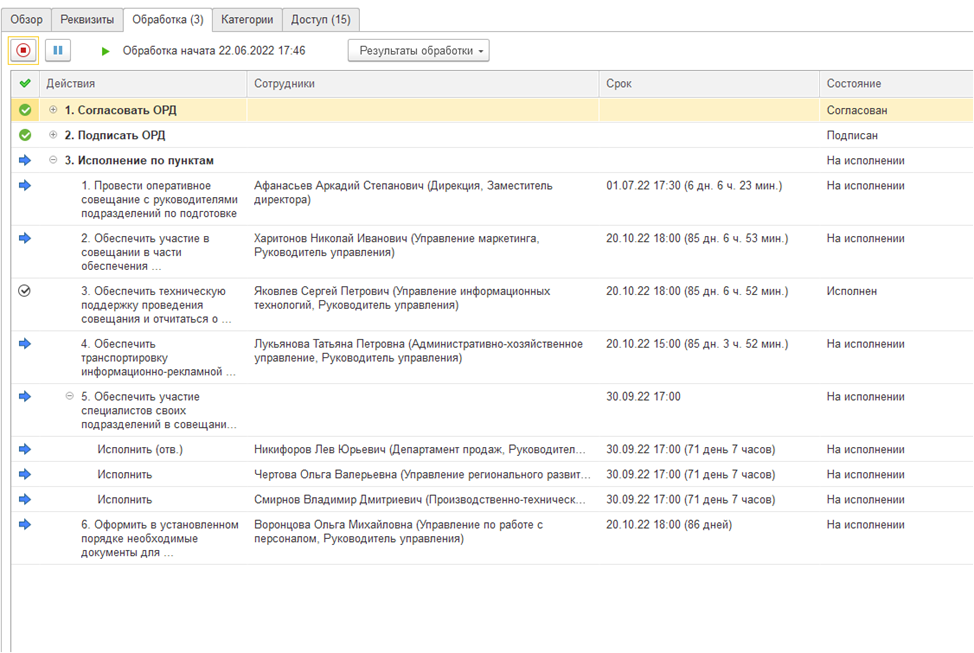Click employee Смирнов Владимир Дмитриевич

[x=419, y=500]
